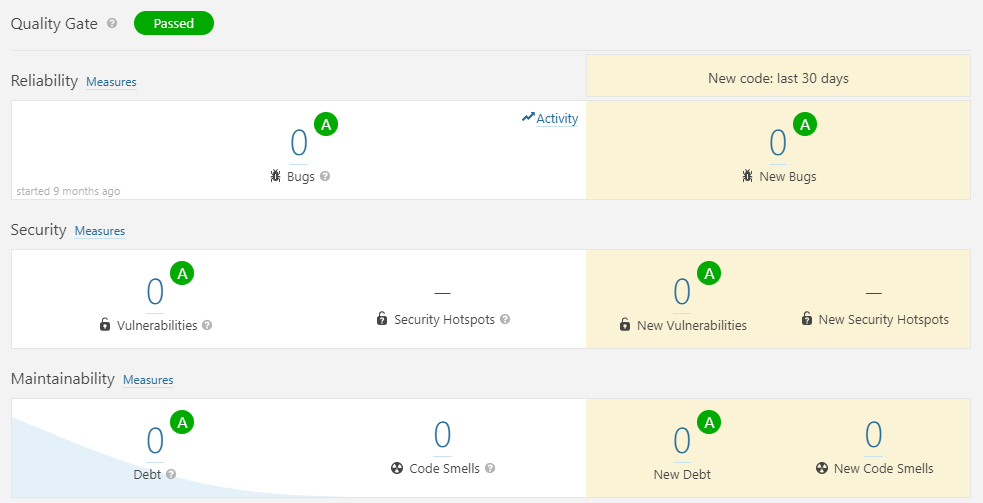Click the help icon beside Vulnerabilities
The height and width of the screenshot is (503, 983).
pyautogui.click(x=207, y=325)
